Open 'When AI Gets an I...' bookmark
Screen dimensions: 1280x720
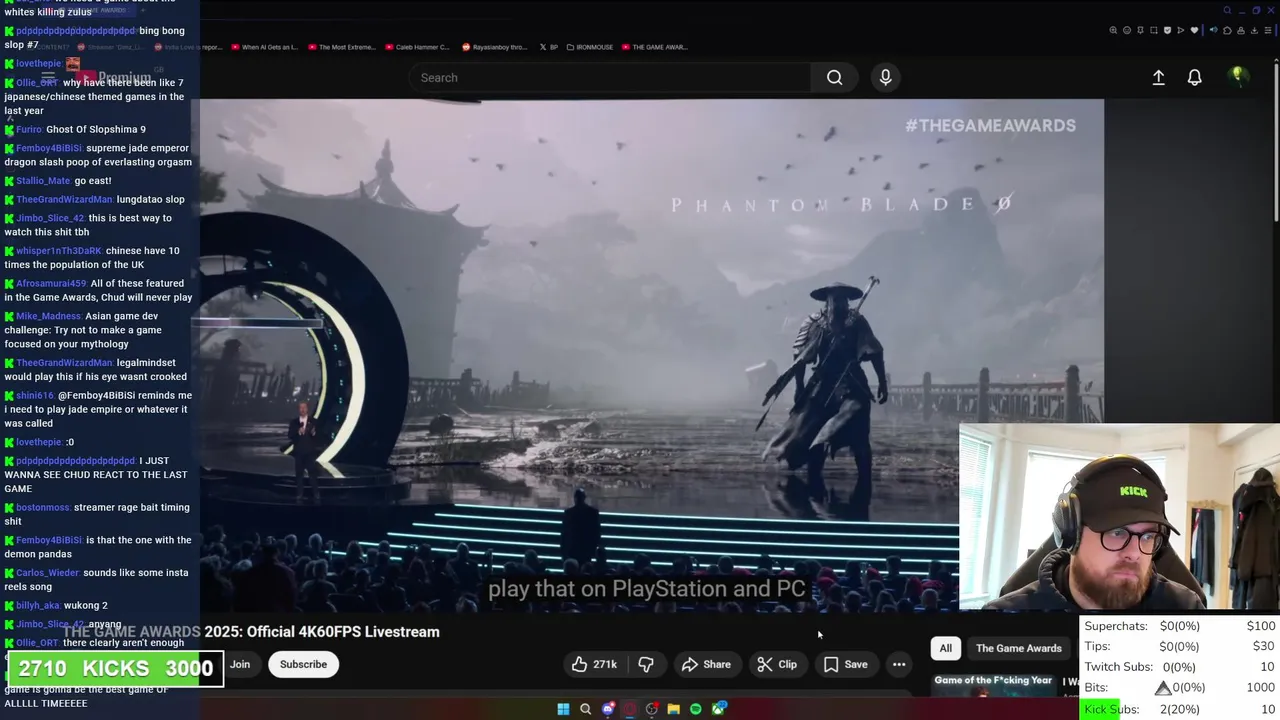click(x=265, y=47)
